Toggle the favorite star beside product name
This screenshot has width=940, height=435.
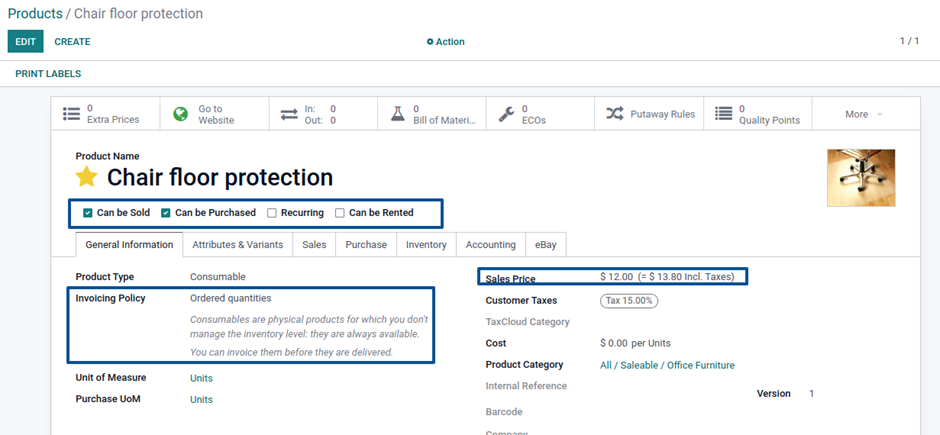point(86,177)
